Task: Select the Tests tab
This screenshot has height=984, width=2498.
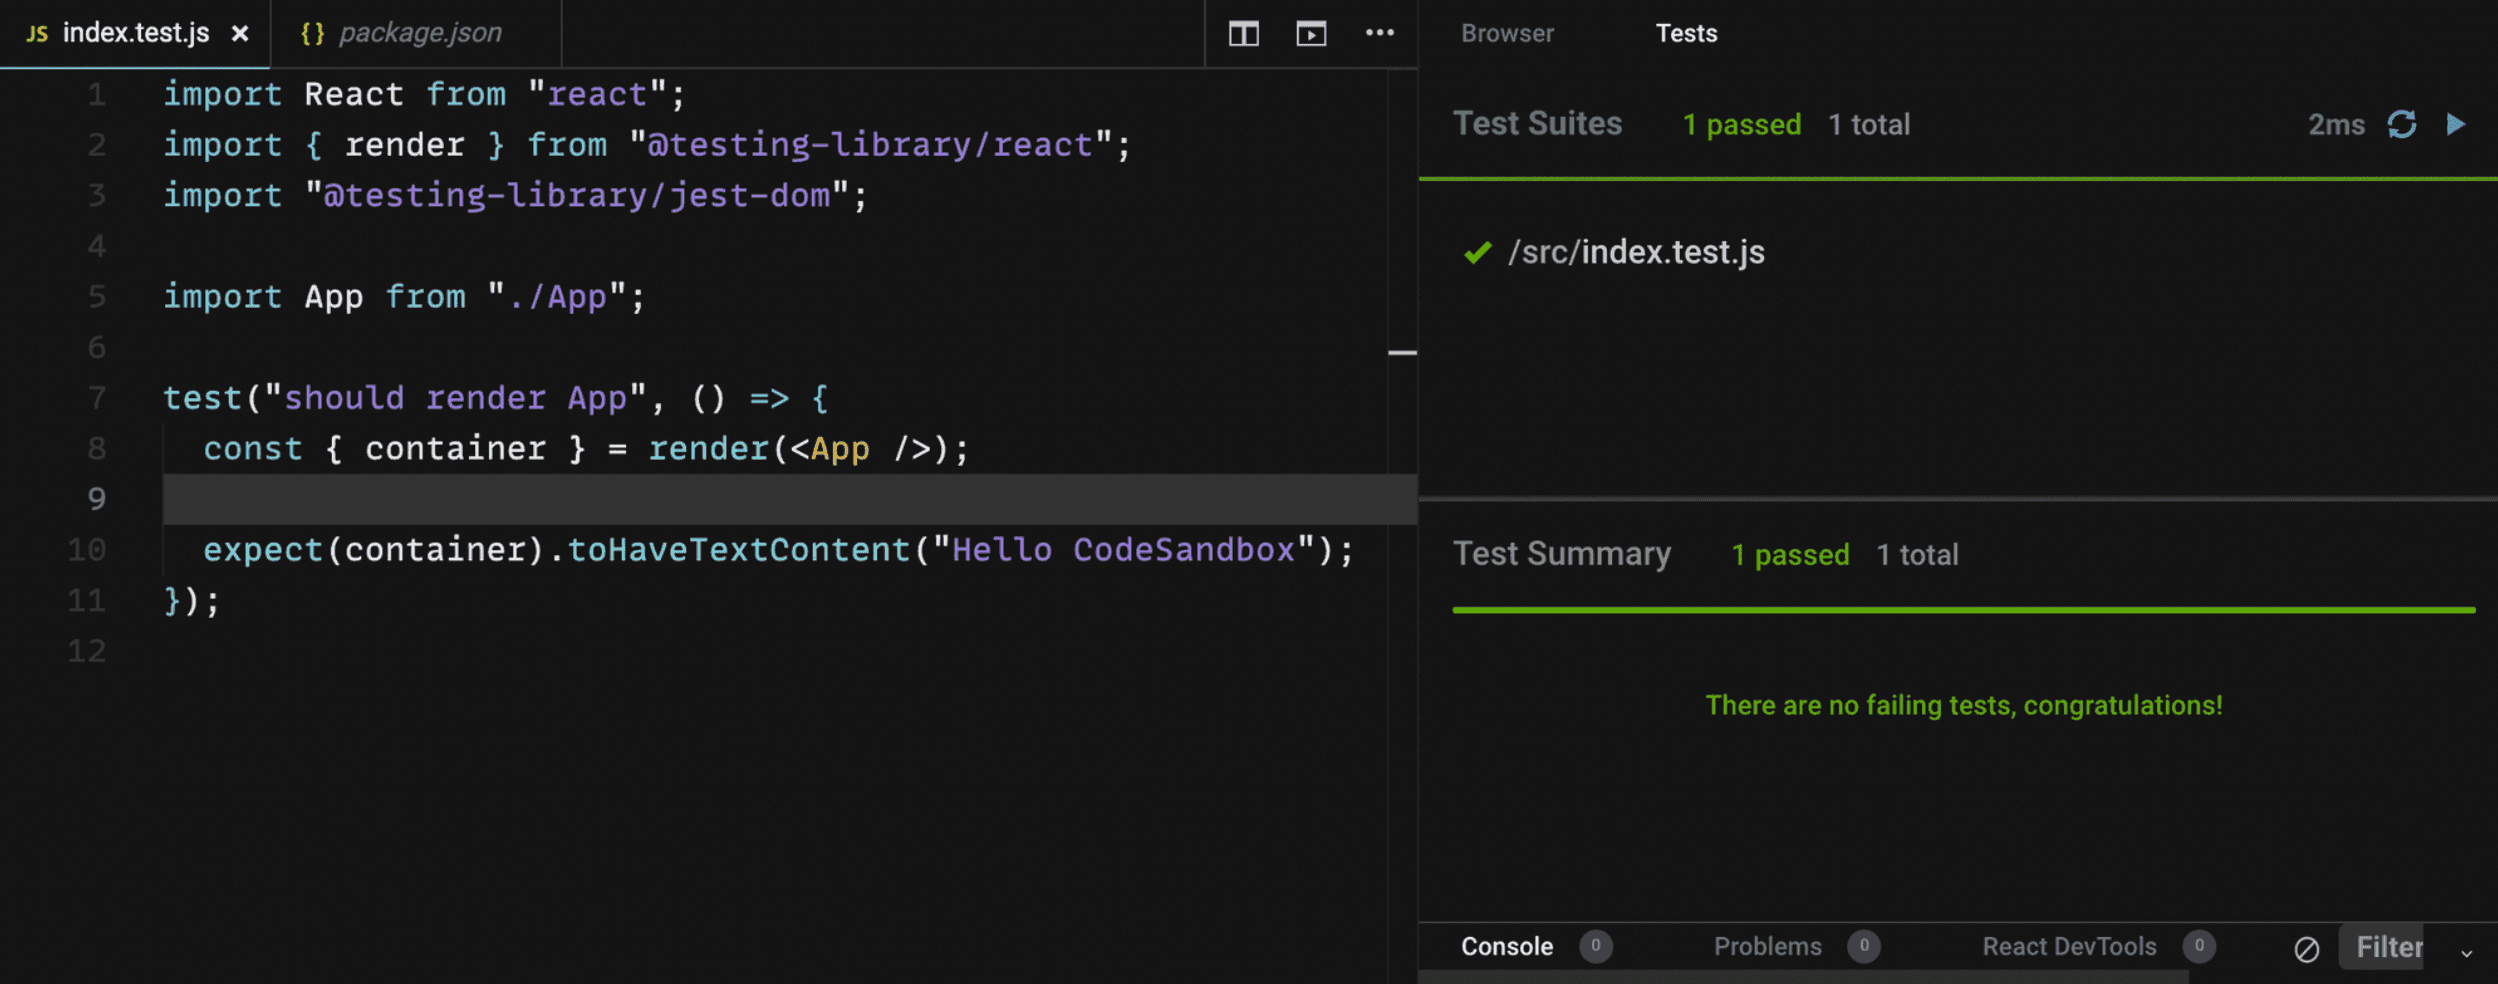Action: pos(1686,33)
